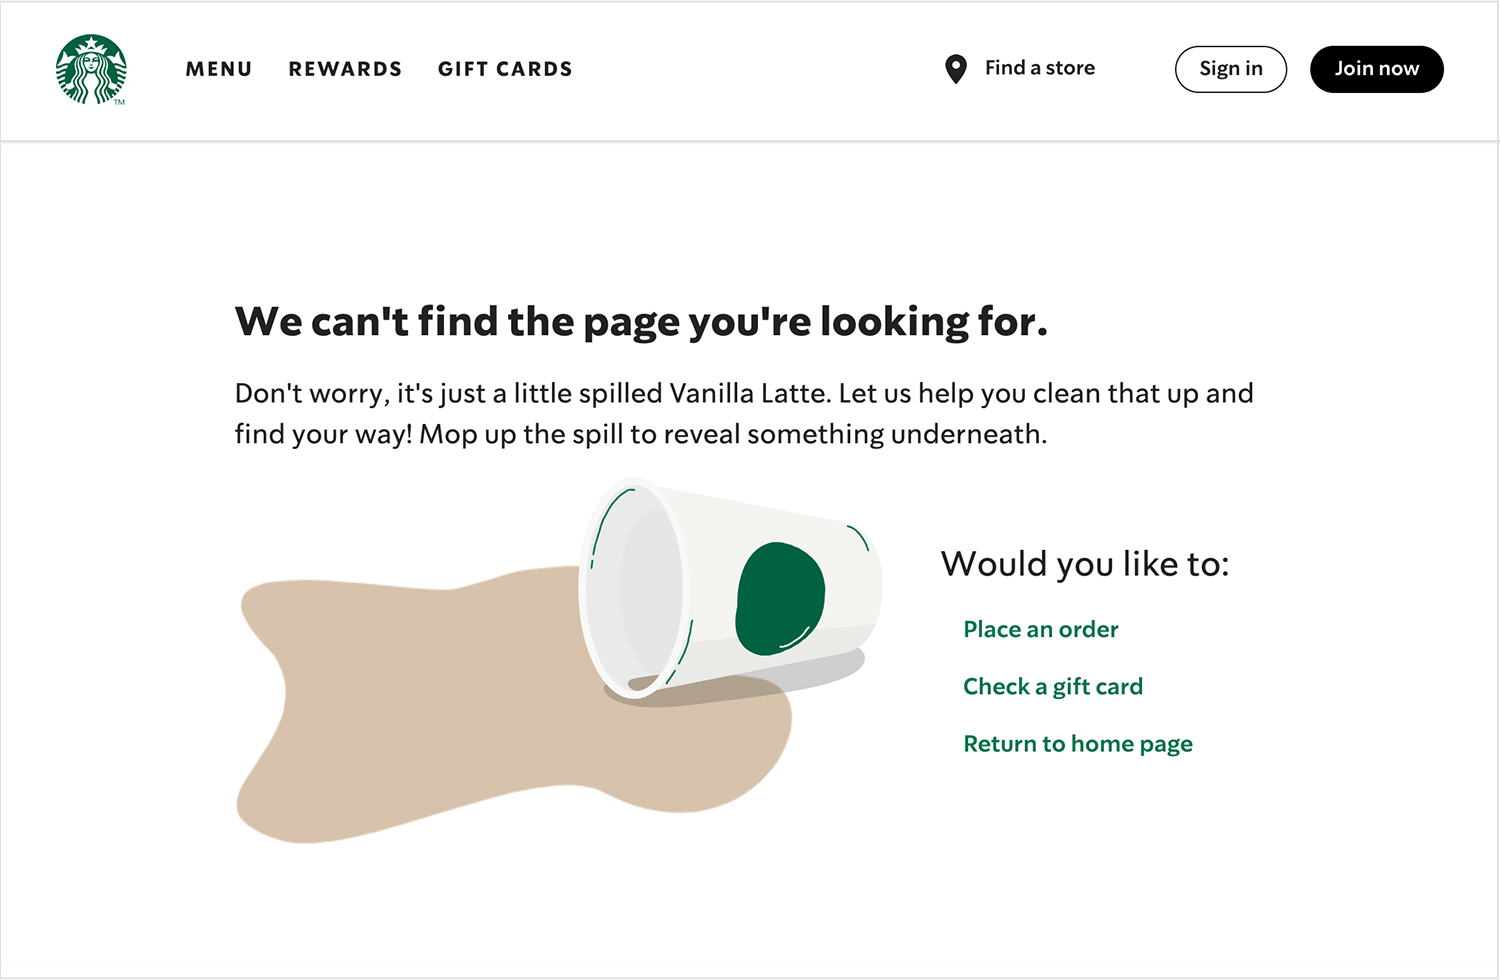Follow the Place an order link

point(1040,629)
